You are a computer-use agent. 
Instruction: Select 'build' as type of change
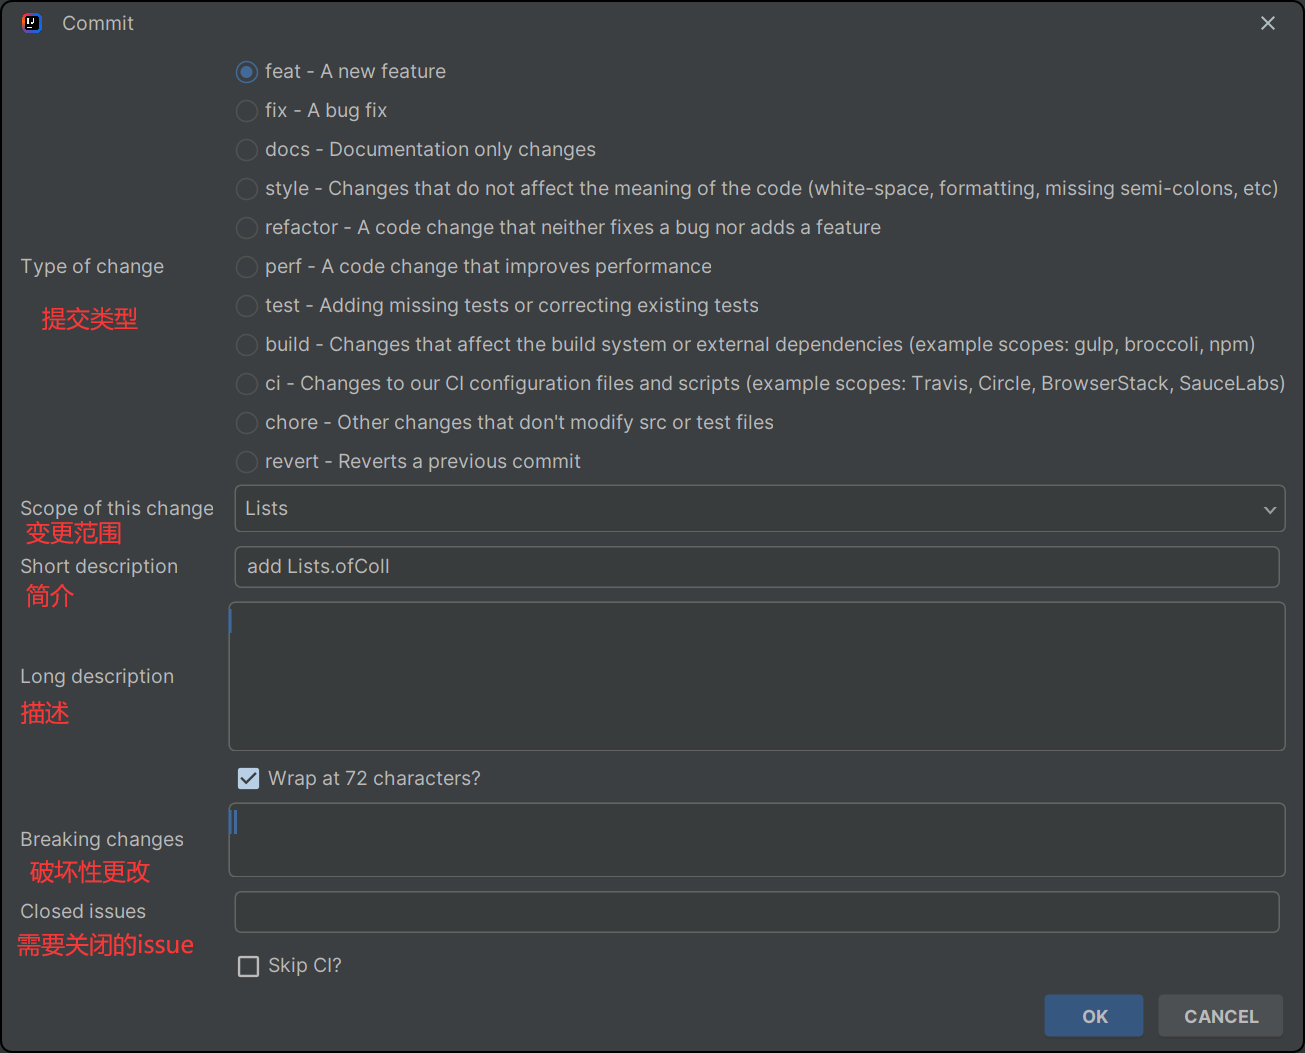(x=247, y=345)
